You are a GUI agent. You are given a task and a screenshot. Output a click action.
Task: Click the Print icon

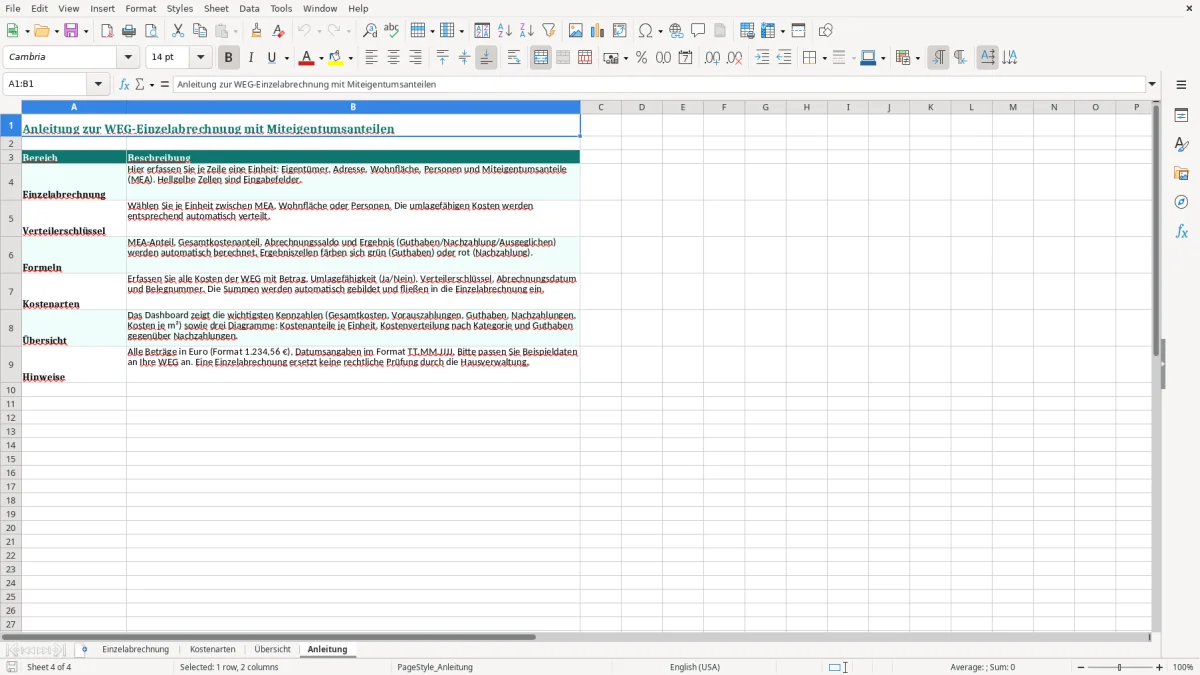click(129, 31)
